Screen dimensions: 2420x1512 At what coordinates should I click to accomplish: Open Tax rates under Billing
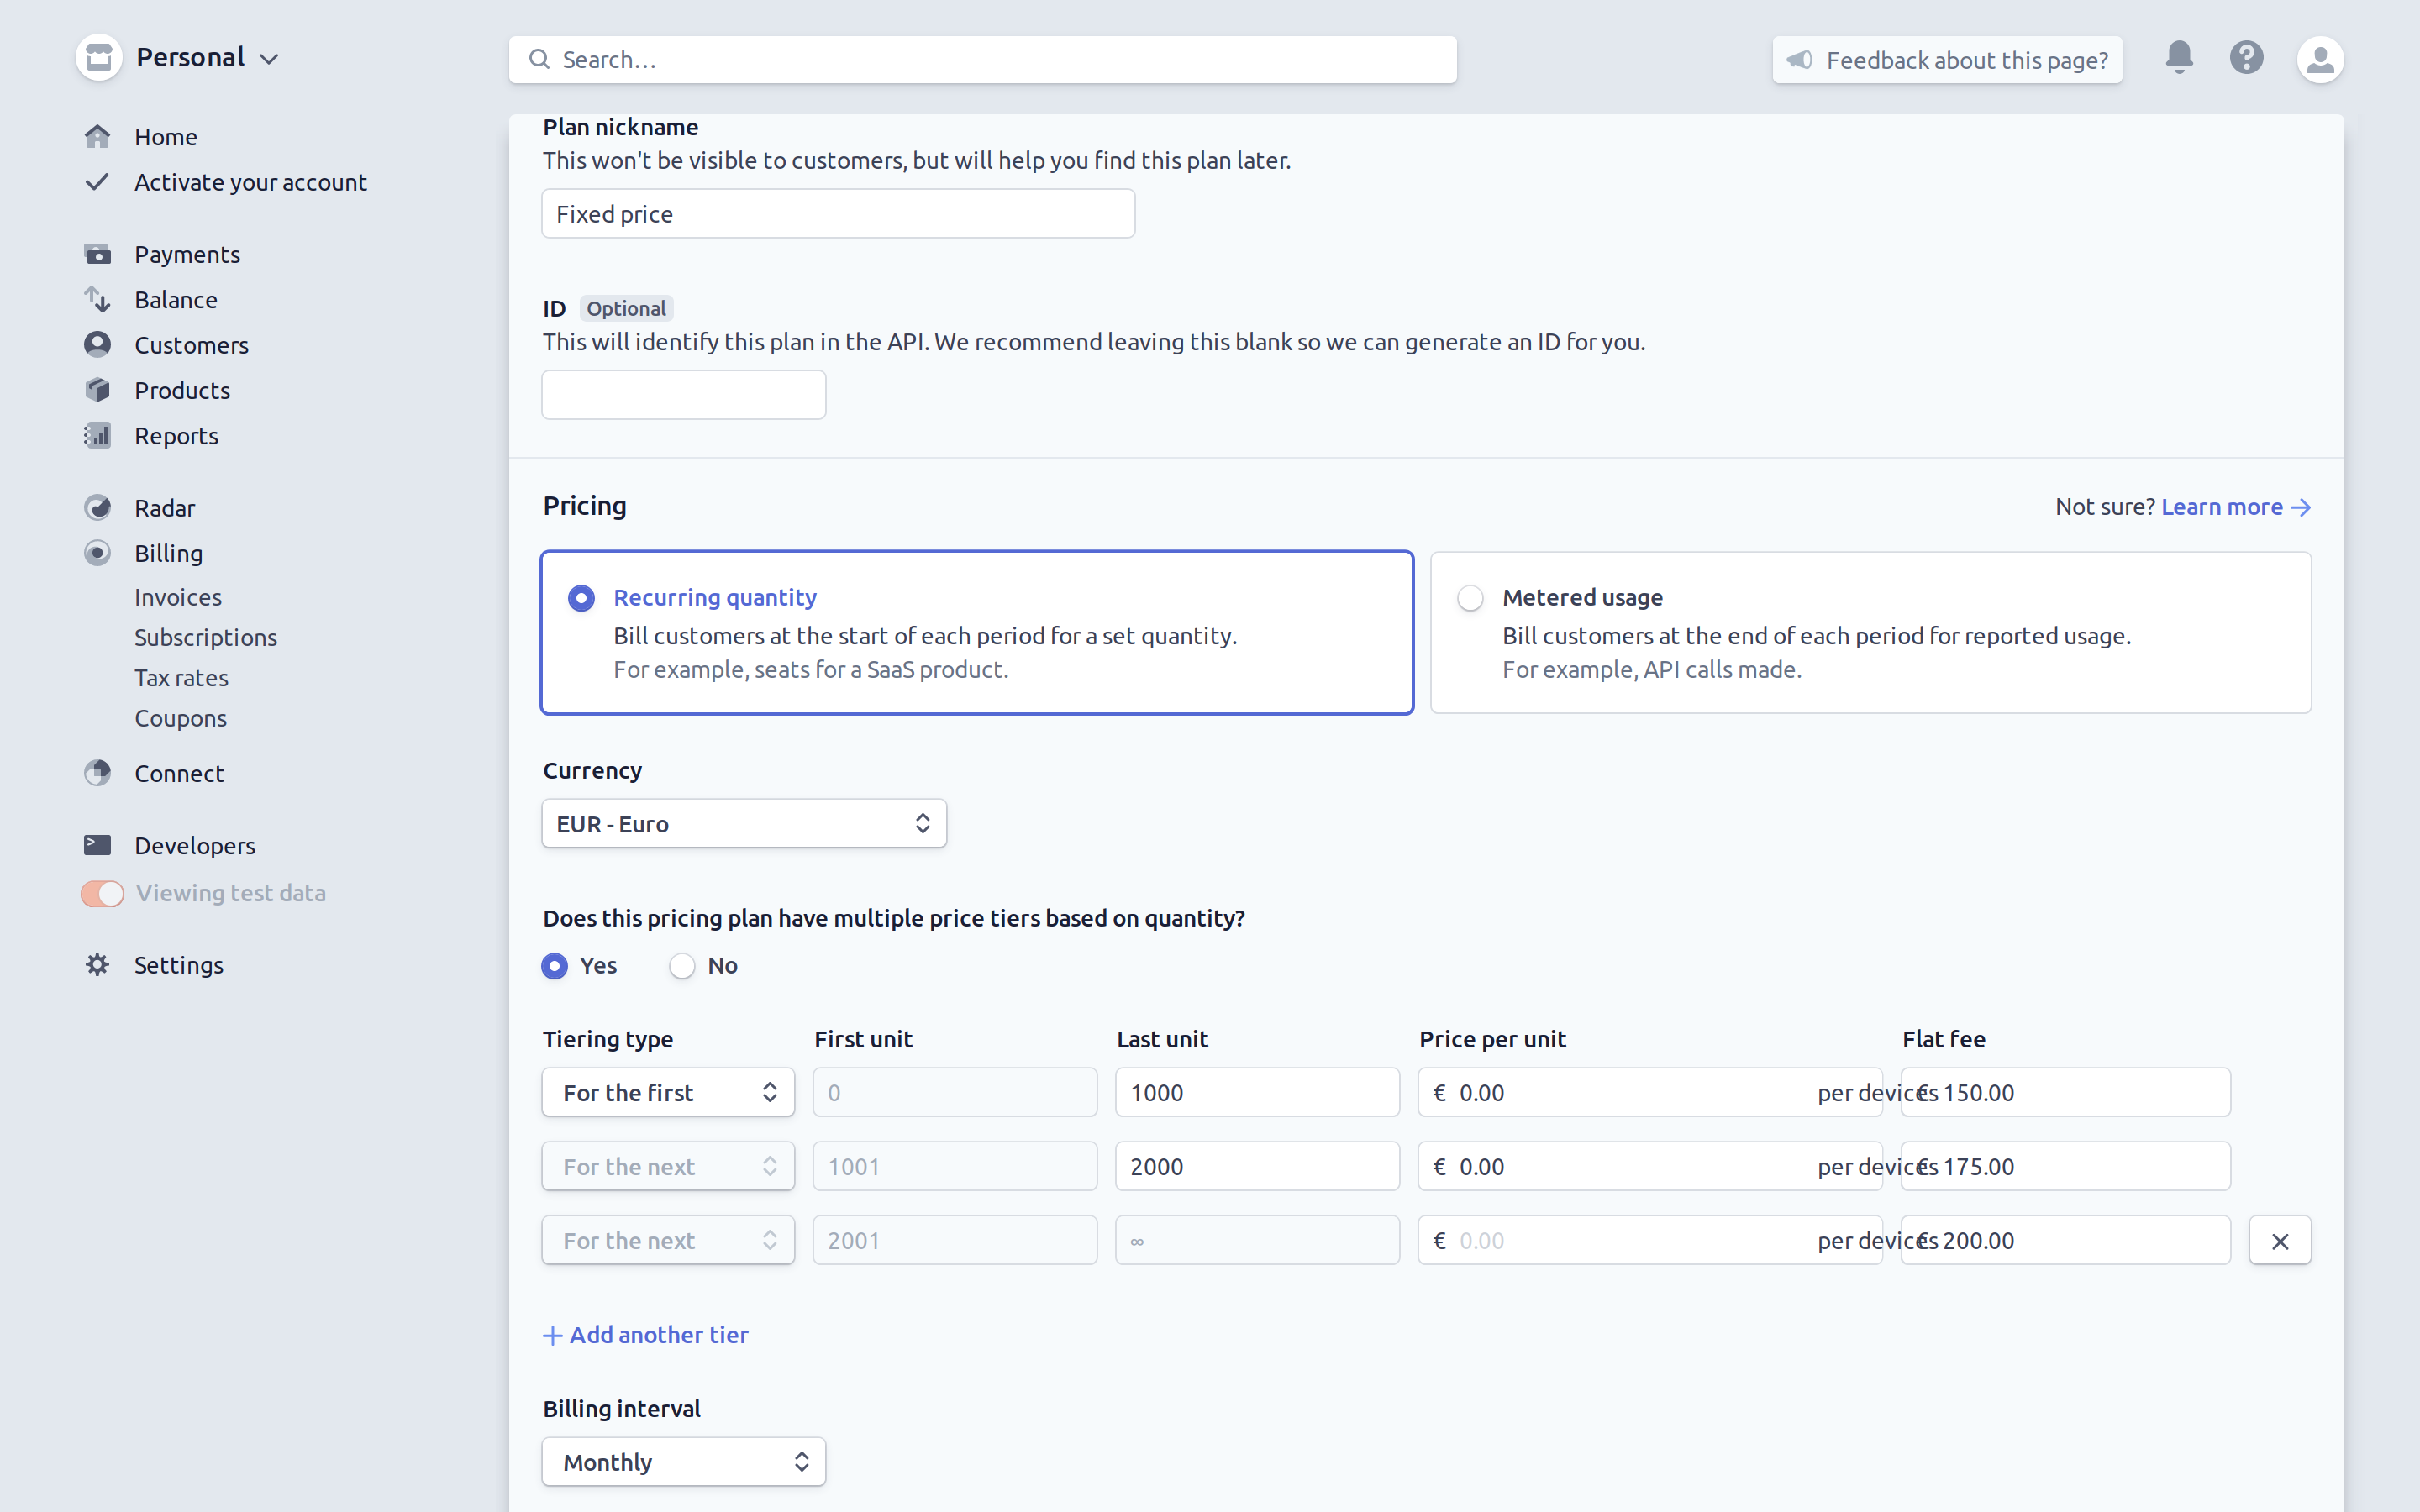tap(181, 677)
